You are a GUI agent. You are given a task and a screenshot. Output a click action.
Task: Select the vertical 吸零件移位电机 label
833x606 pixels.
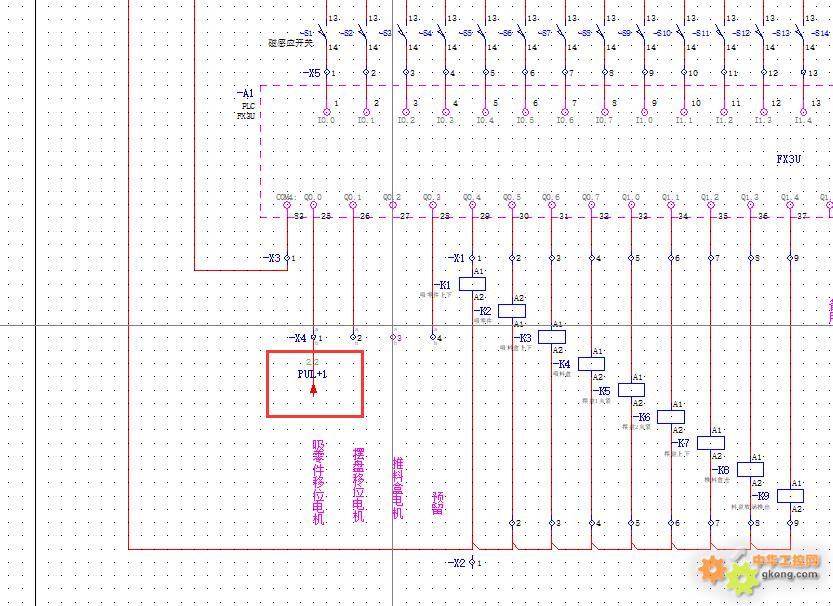coord(318,482)
